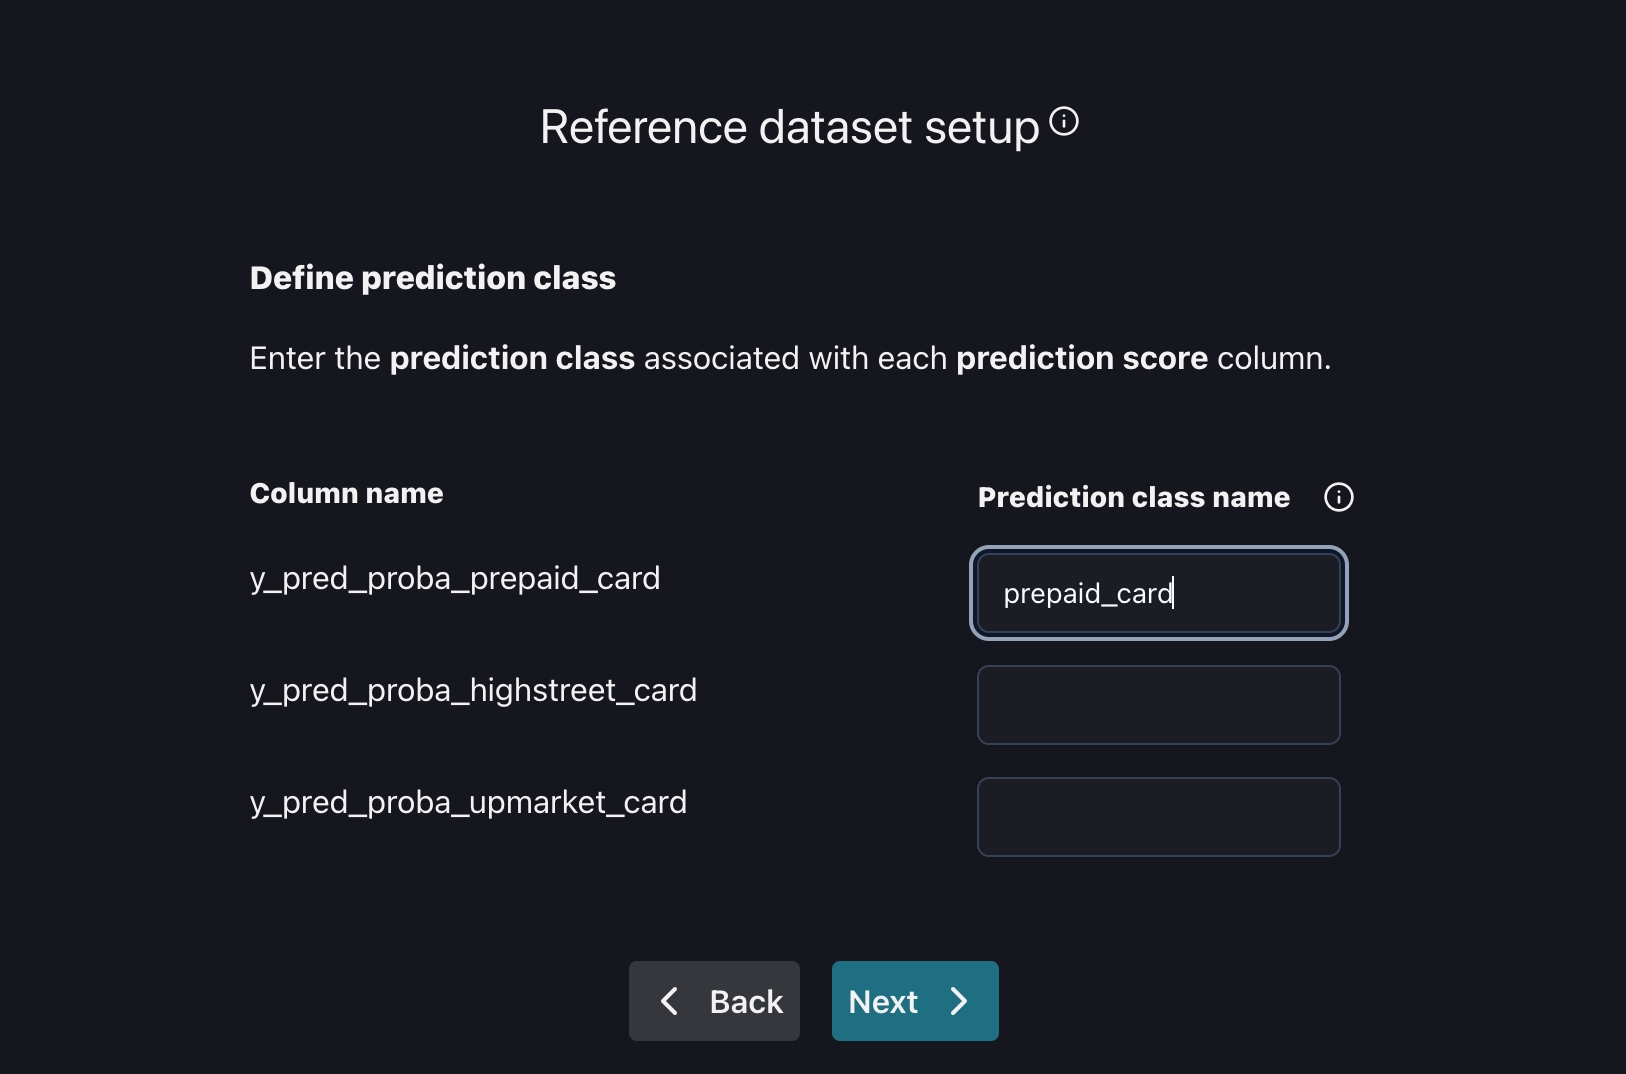The height and width of the screenshot is (1074, 1626).
Task: Click bold 'prediction score' in the instructions
Action: pos(1081,358)
